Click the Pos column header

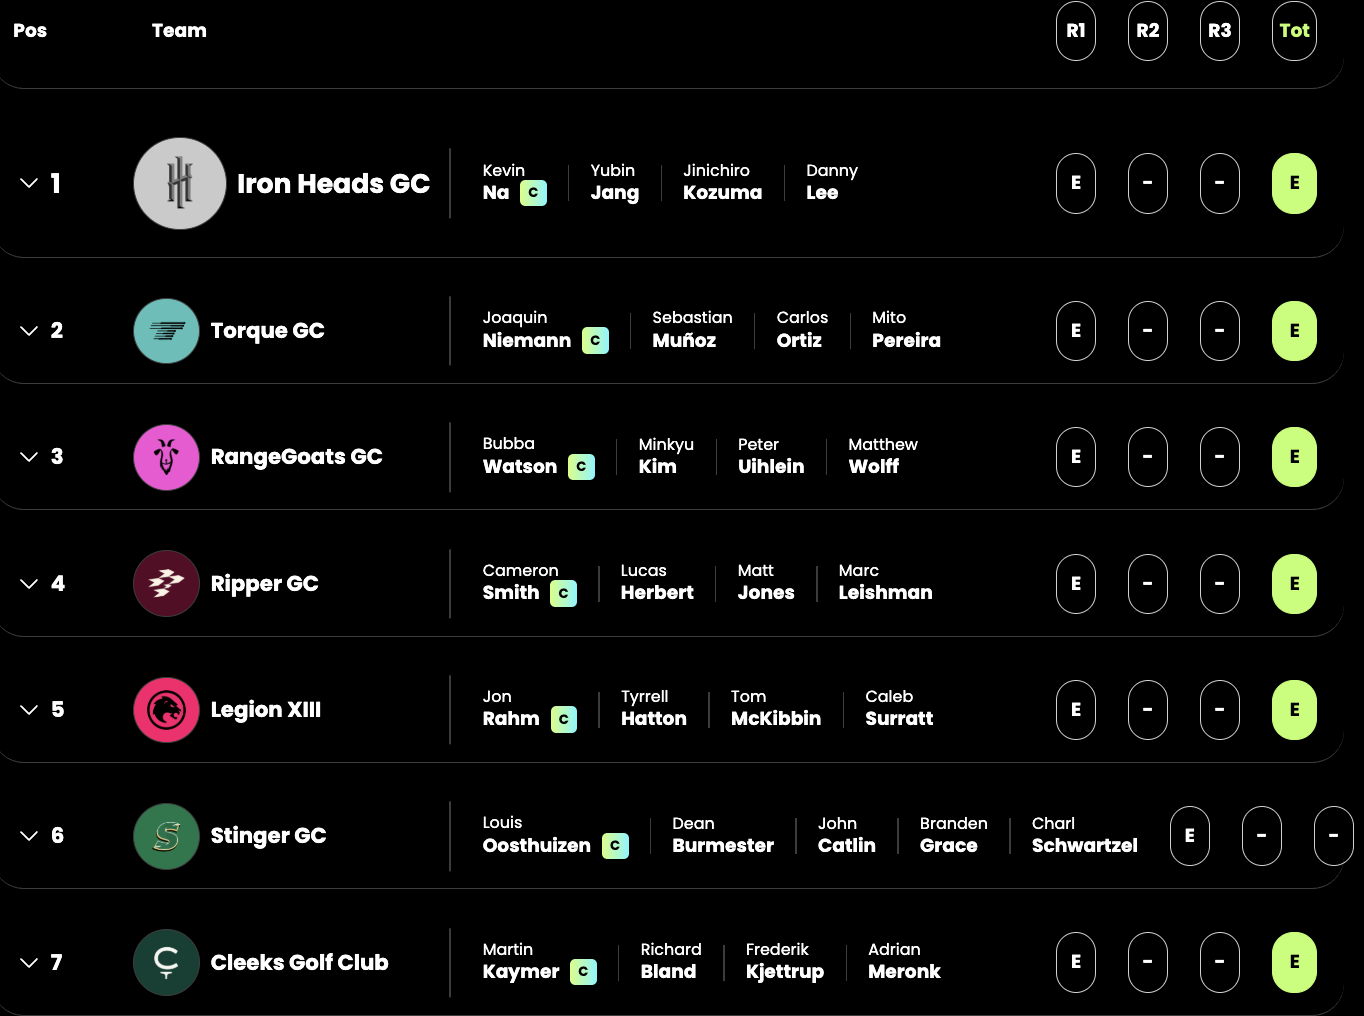pos(30,31)
